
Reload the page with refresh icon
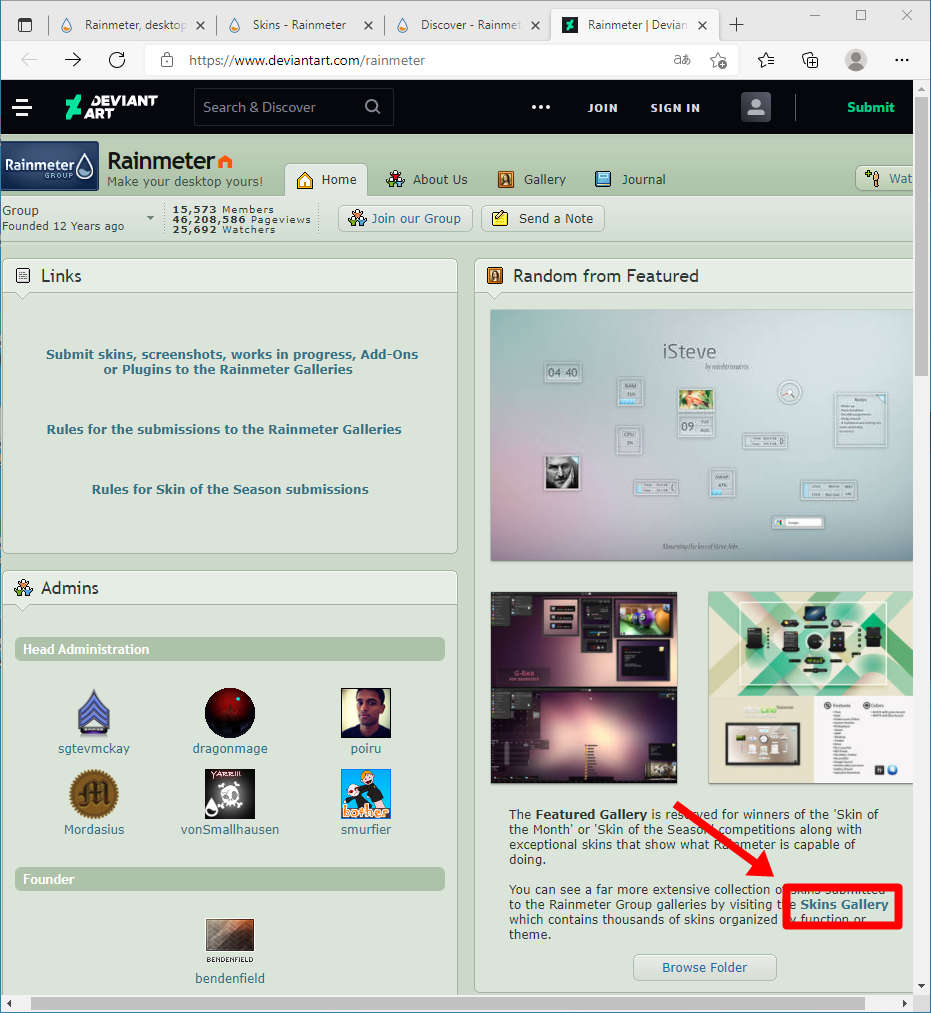[x=117, y=60]
